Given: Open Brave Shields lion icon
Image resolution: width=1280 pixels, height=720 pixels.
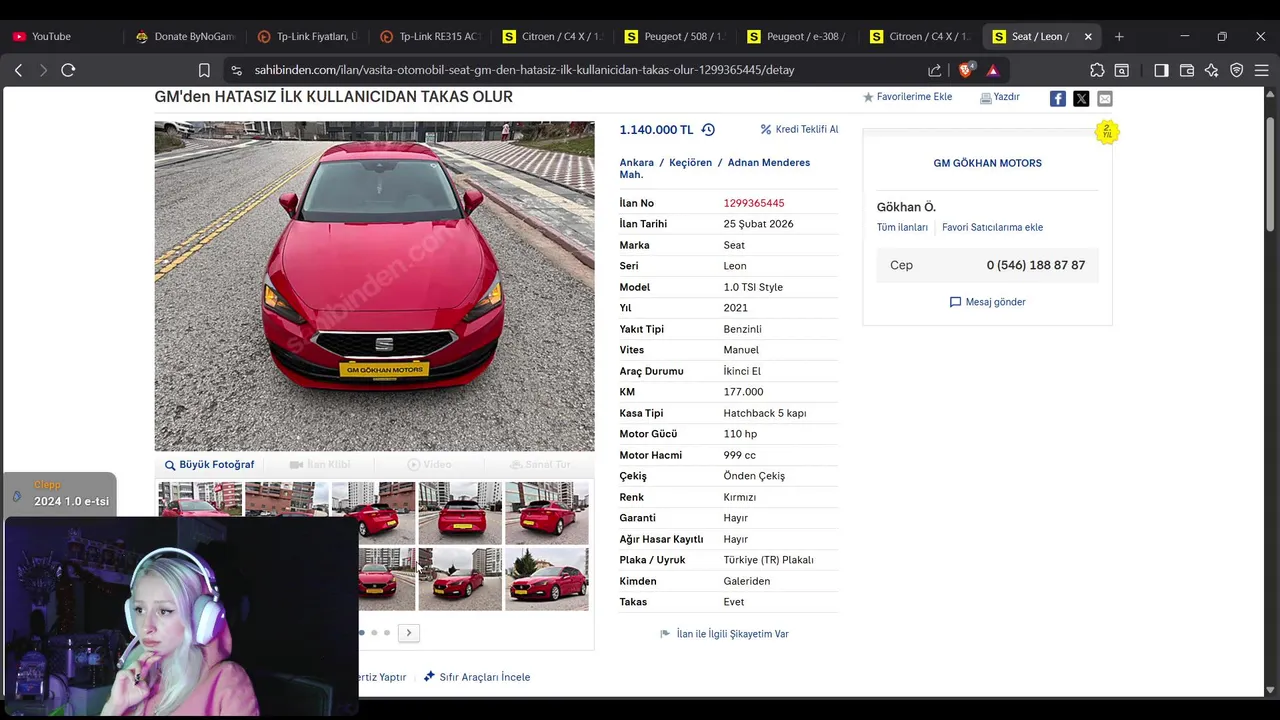Looking at the screenshot, I should coord(967,70).
